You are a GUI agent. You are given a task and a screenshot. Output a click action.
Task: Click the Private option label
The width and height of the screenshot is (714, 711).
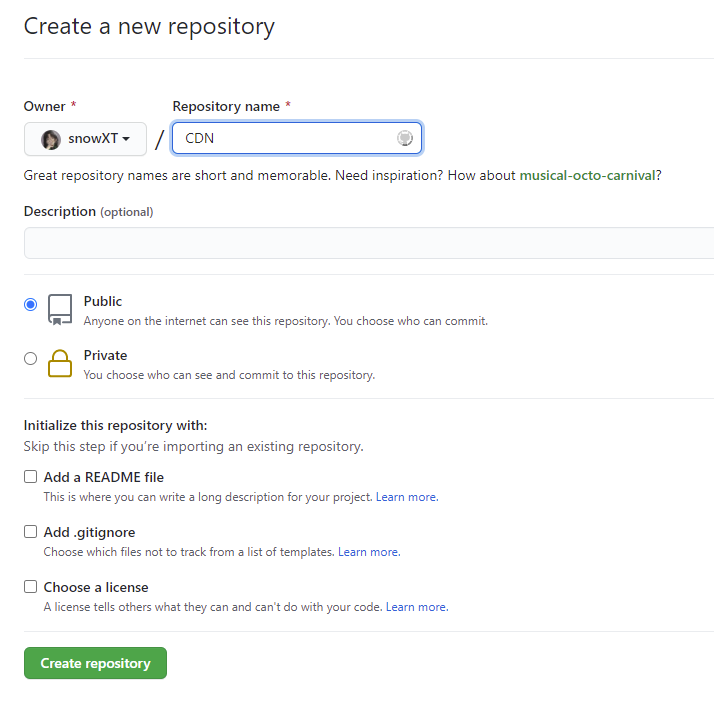tap(105, 355)
